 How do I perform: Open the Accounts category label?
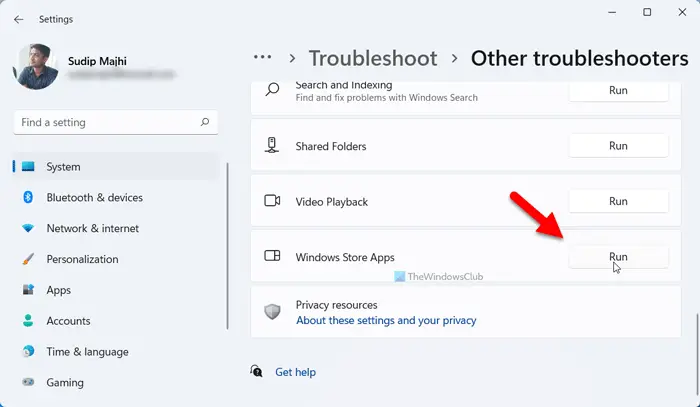[68, 320]
